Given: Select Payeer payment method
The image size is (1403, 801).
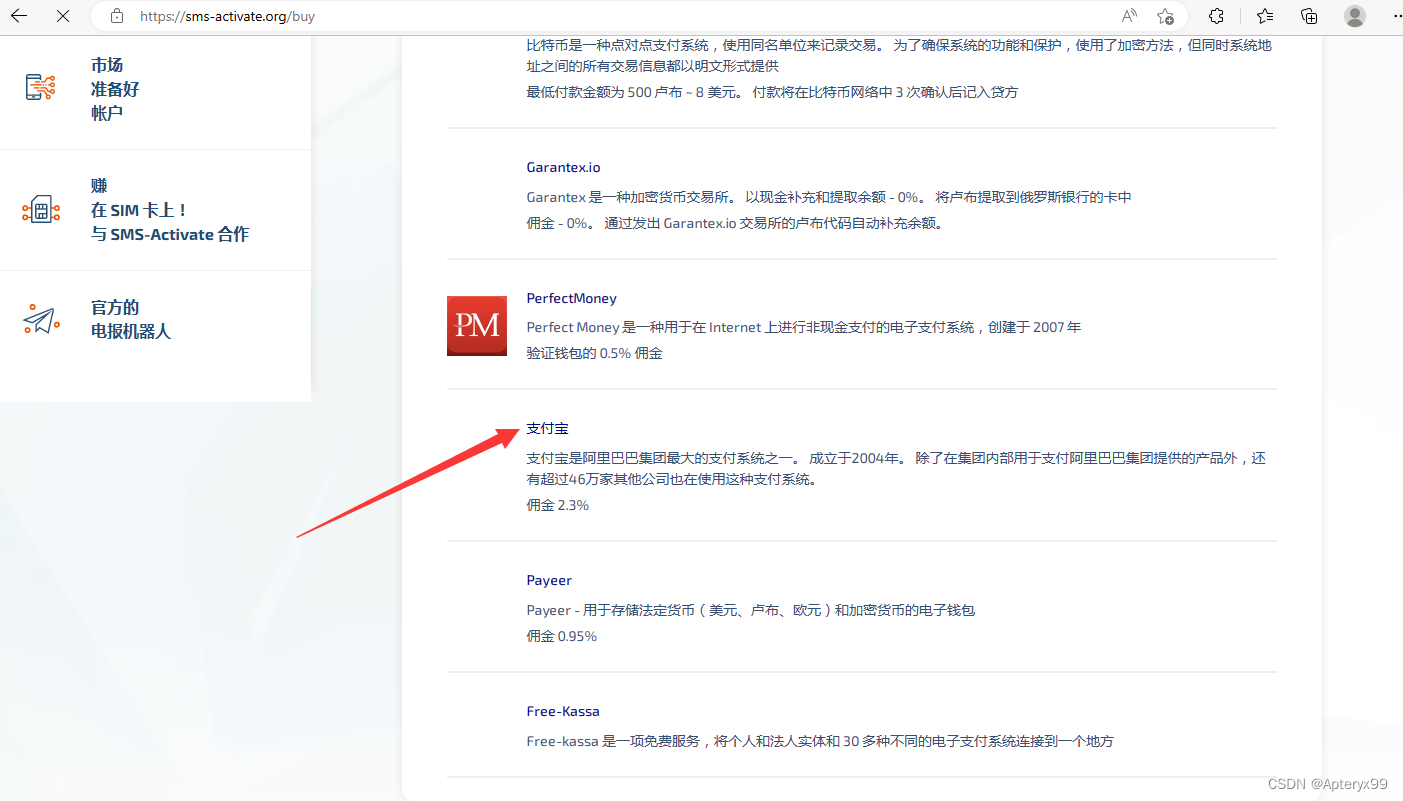Looking at the screenshot, I should point(549,580).
